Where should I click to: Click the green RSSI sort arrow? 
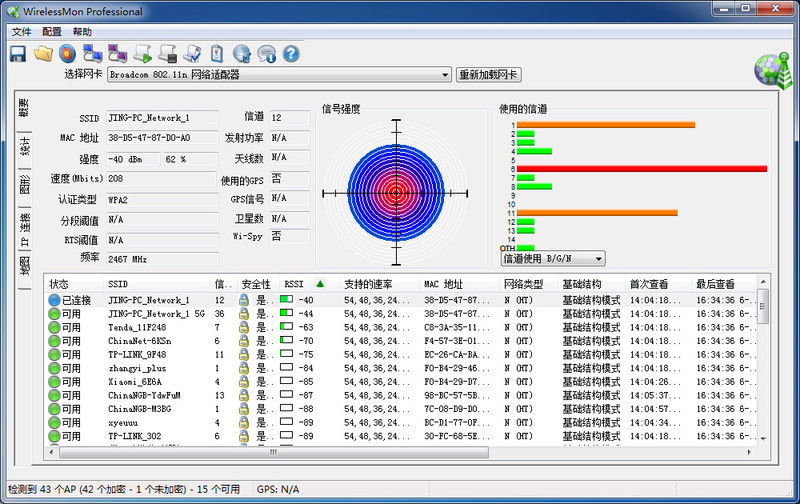point(320,284)
